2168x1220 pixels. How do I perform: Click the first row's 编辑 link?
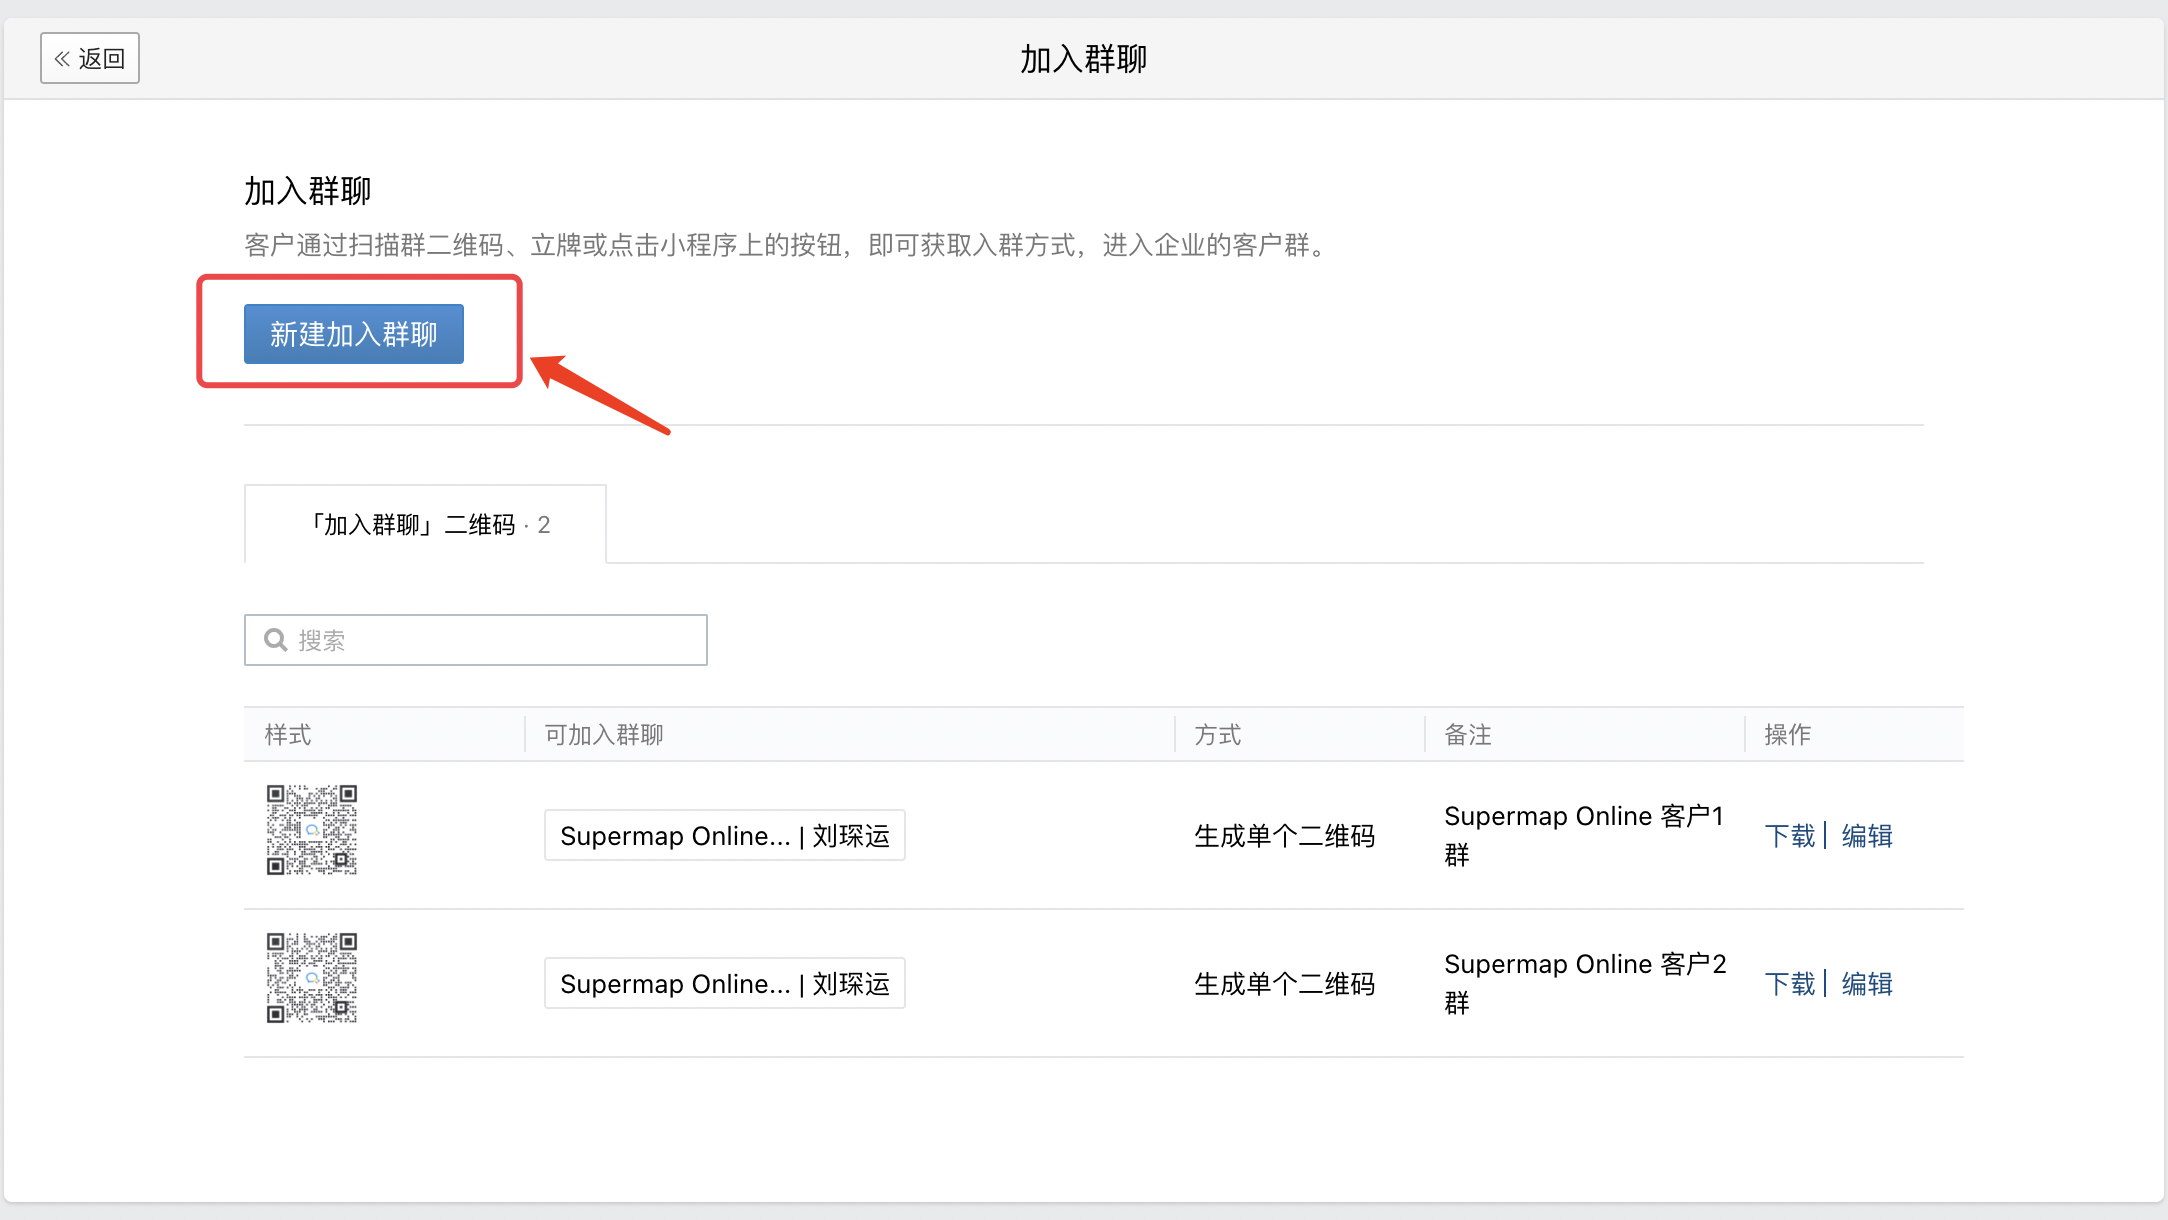(x=1867, y=836)
